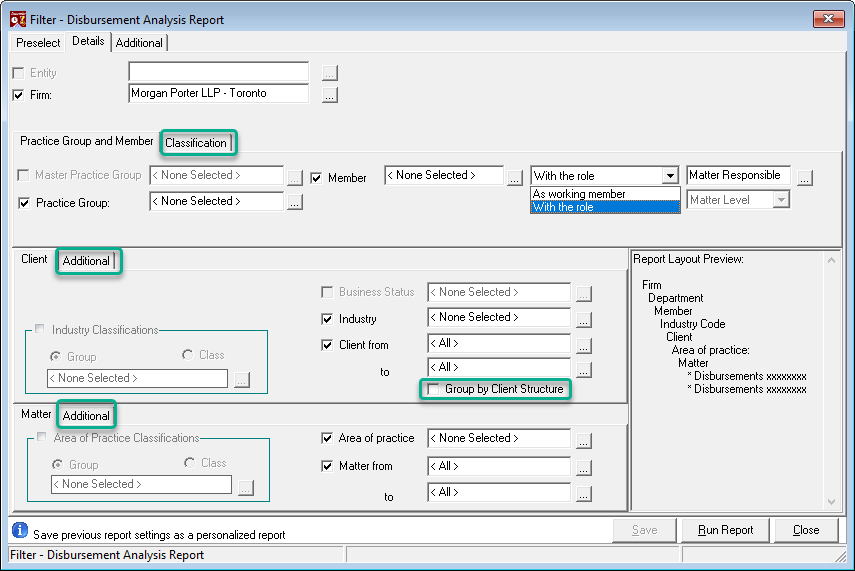Click scroll down arrow in Report Layout Preview

(x=831, y=502)
